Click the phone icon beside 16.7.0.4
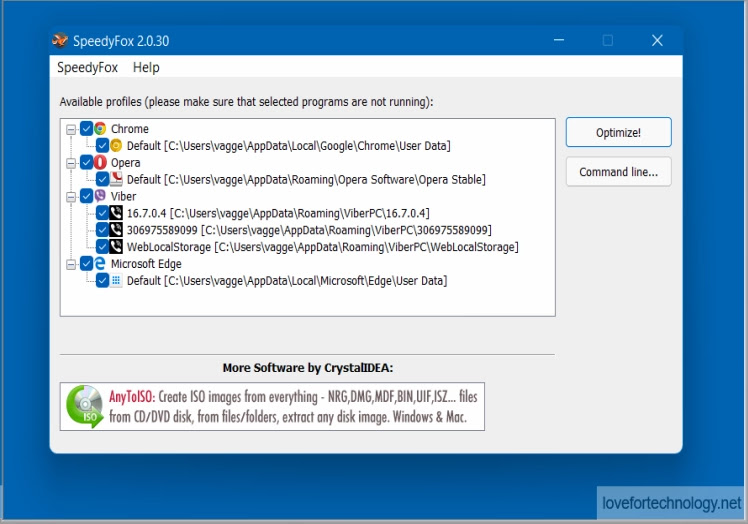Image resolution: width=748 pixels, height=524 pixels. point(116,213)
